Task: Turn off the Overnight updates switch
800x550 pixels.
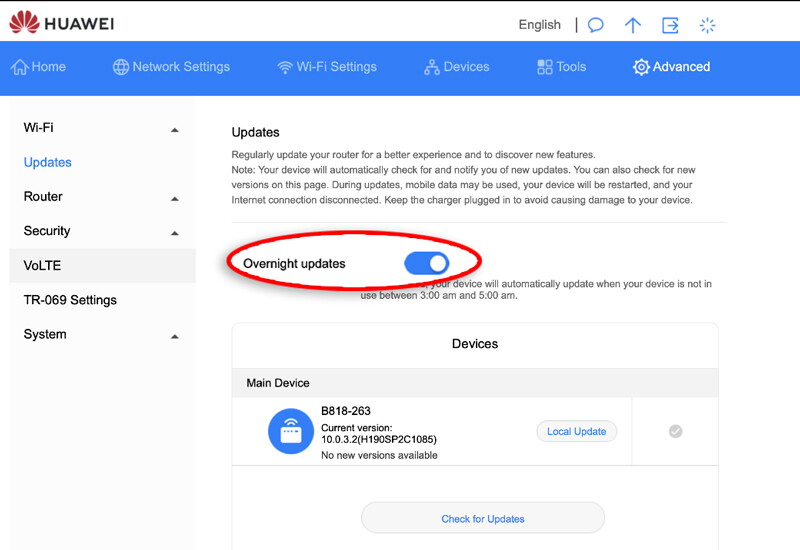Action: point(426,263)
